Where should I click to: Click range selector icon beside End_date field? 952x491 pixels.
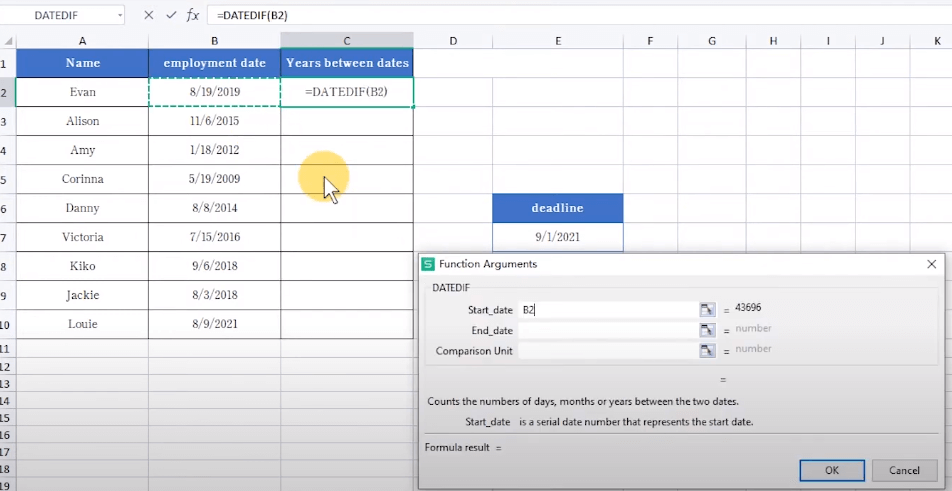[x=707, y=330]
